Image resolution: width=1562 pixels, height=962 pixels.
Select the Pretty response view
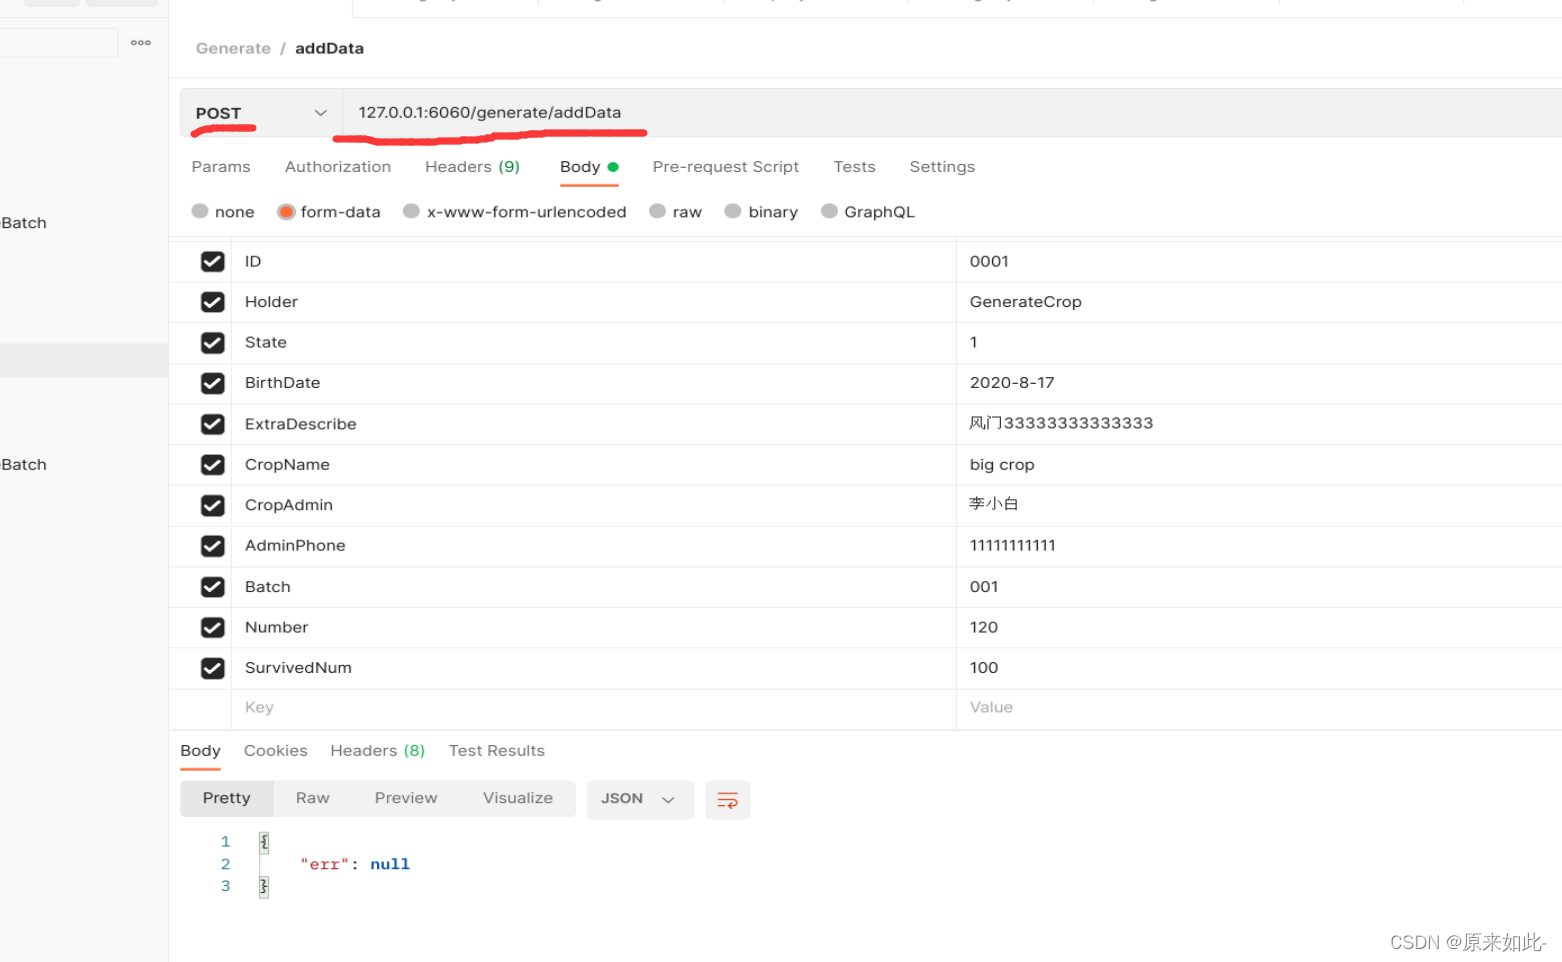(x=227, y=798)
